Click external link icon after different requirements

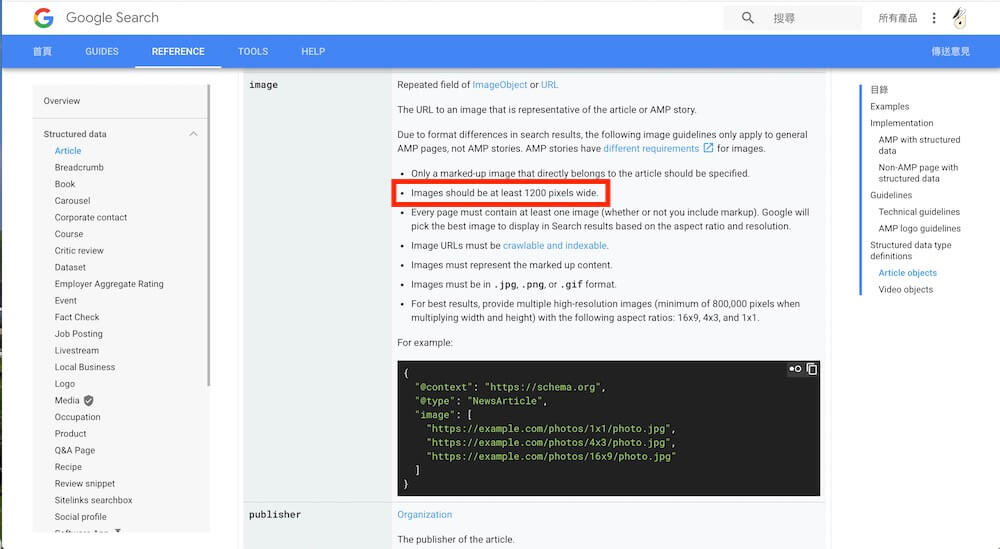[x=709, y=149]
